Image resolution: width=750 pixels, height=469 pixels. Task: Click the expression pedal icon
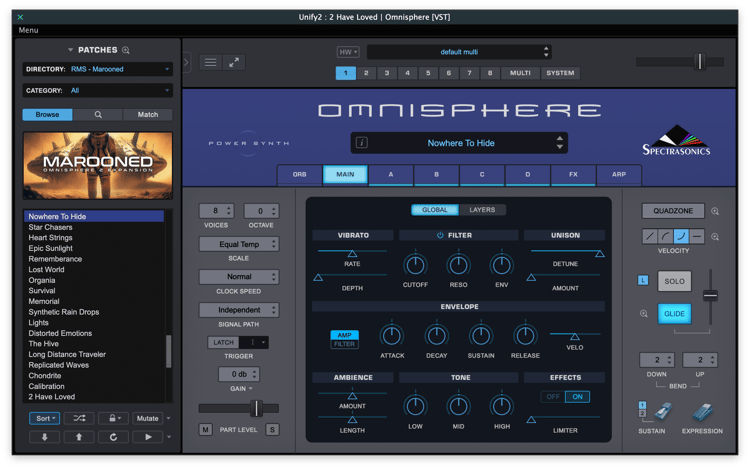tap(703, 412)
